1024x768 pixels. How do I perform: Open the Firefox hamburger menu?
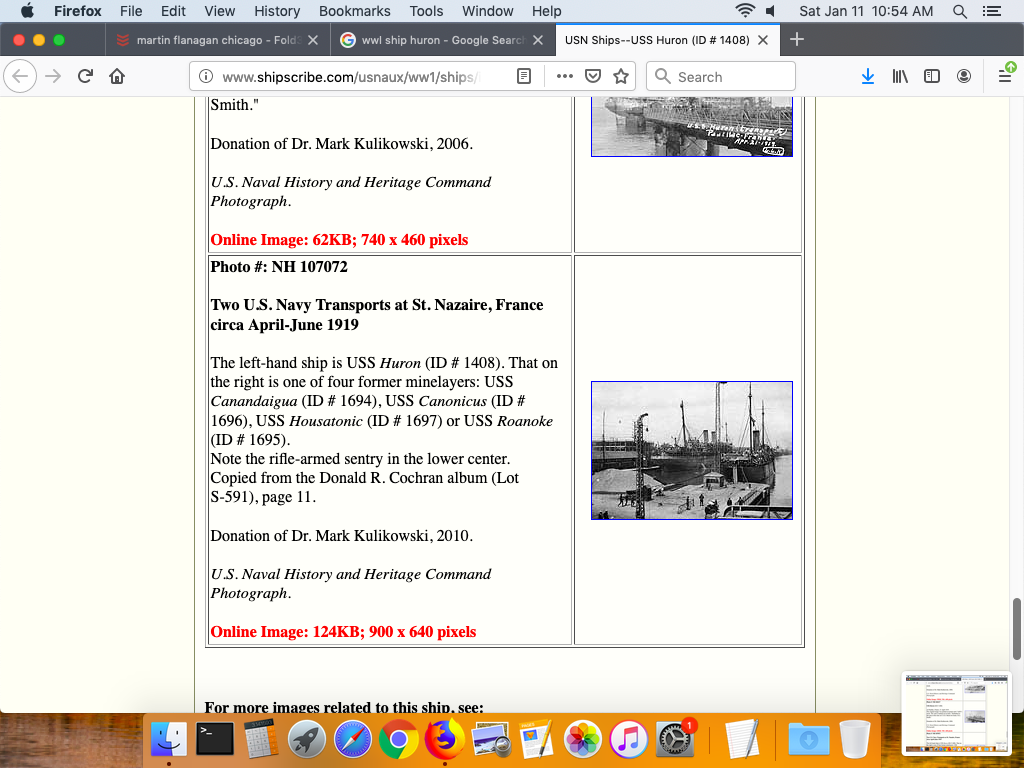point(1005,77)
